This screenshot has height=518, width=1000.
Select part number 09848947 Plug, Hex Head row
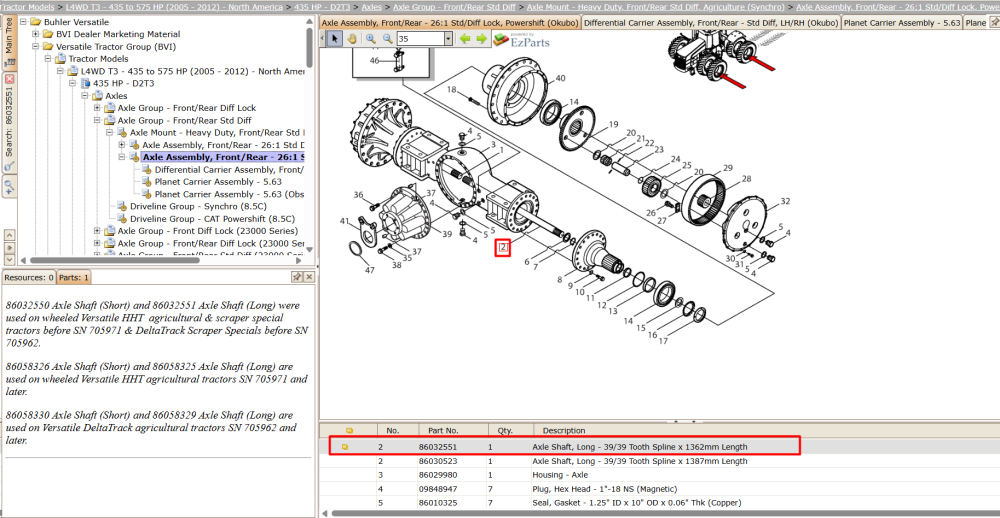pyautogui.click(x=659, y=489)
